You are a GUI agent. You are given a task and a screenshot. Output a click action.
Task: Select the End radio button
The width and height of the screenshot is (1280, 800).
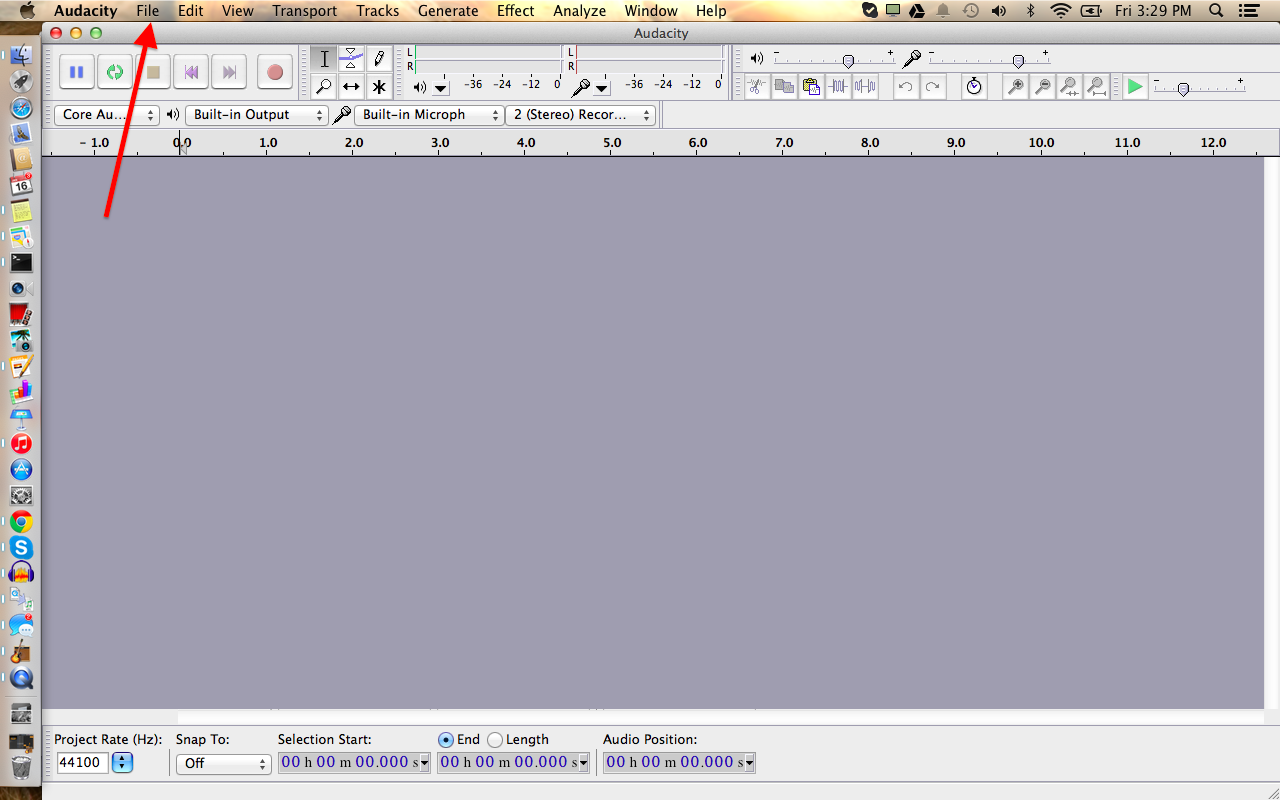pos(446,740)
